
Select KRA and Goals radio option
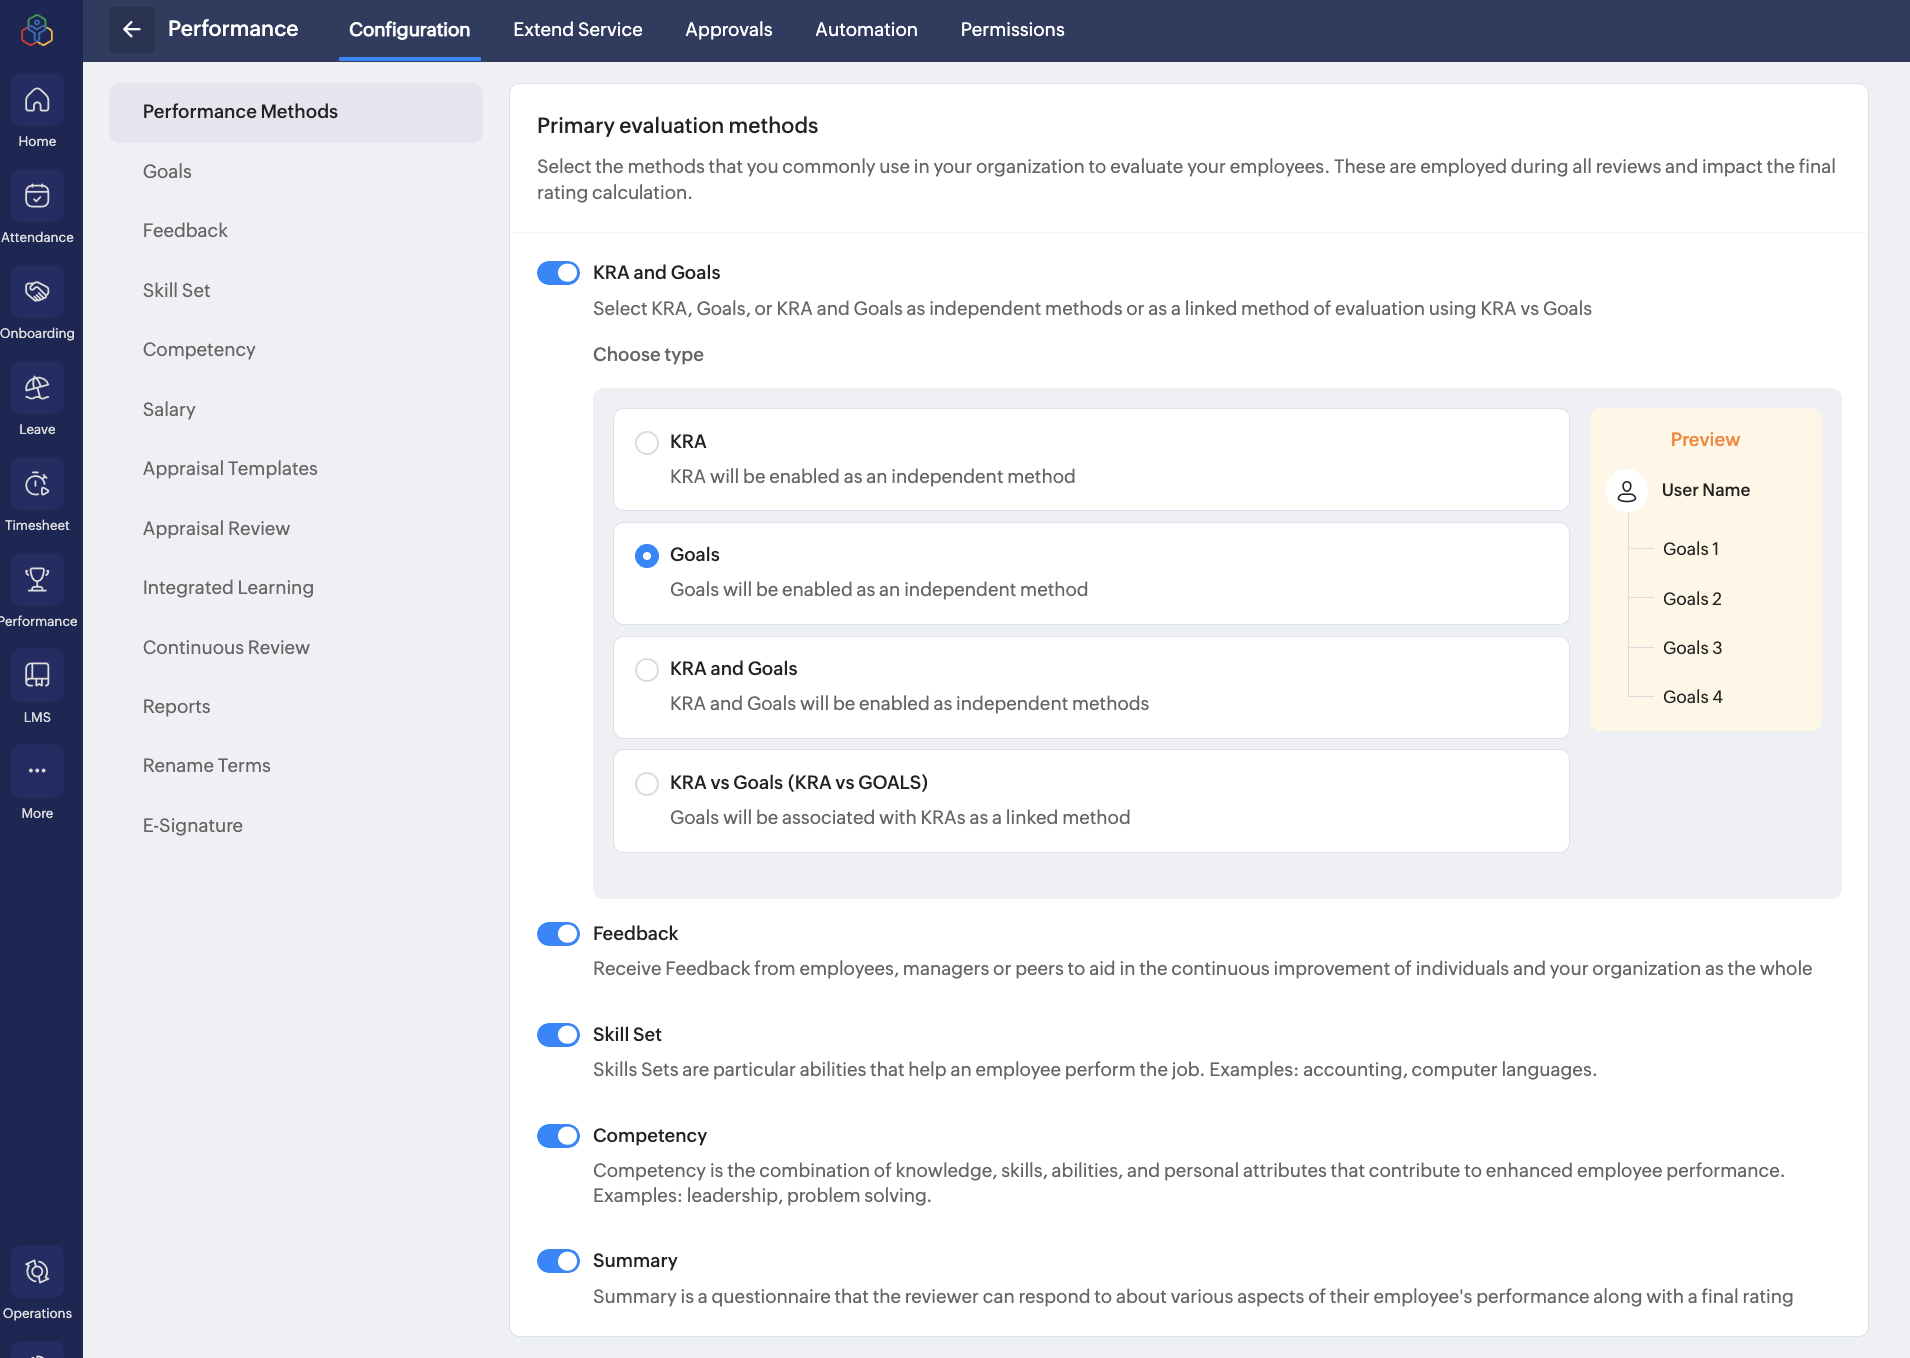click(x=647, y=669)
